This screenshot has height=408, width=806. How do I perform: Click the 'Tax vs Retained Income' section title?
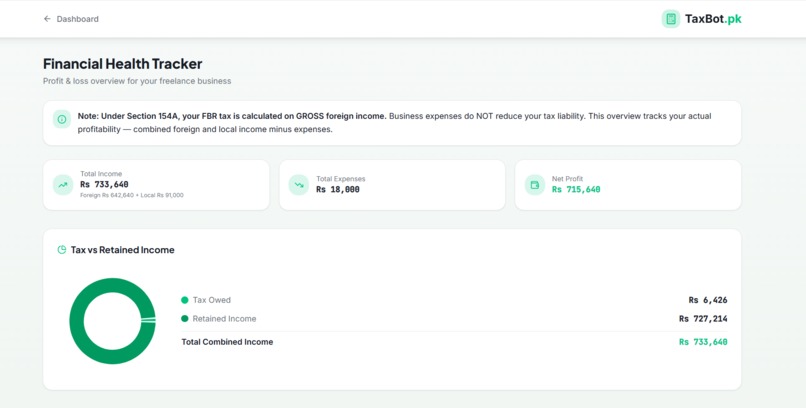(x=122, y=250)
